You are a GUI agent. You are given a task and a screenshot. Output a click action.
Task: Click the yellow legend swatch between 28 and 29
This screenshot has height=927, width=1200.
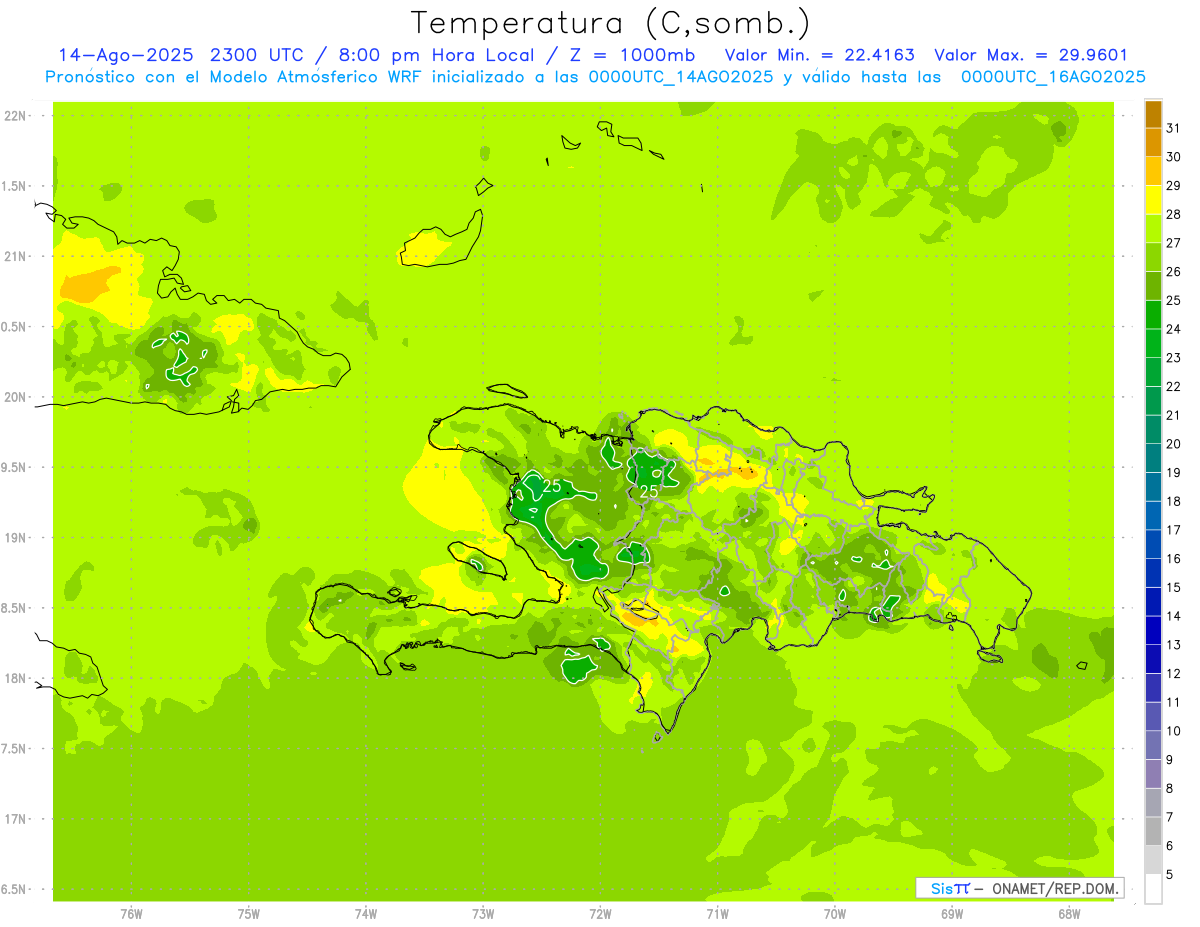click(x=1153, y=200)
